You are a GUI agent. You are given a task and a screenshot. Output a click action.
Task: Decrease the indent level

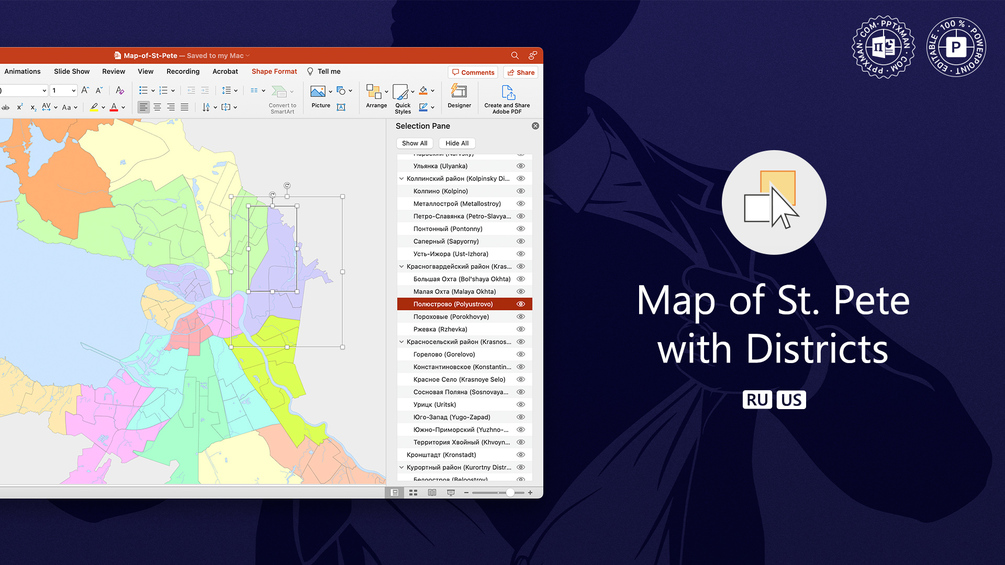pyautogui.click(x=191, y=90)
